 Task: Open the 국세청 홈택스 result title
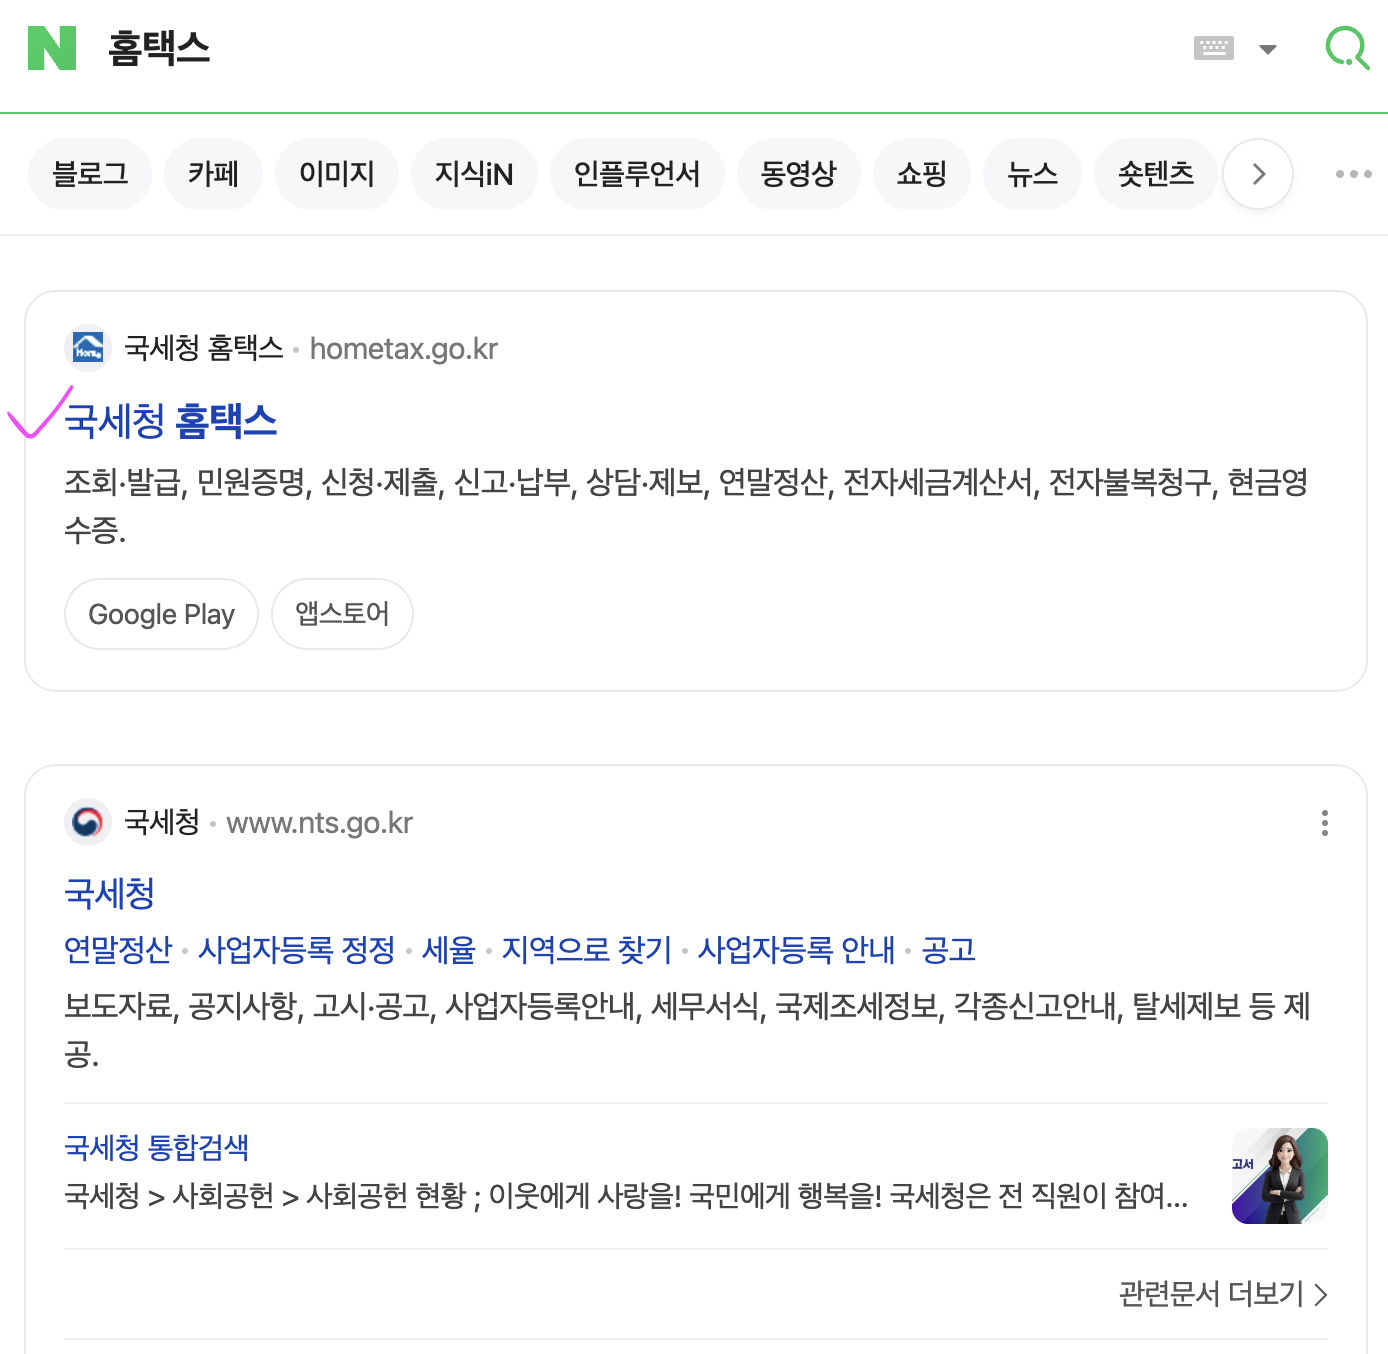tap(171, 421)
